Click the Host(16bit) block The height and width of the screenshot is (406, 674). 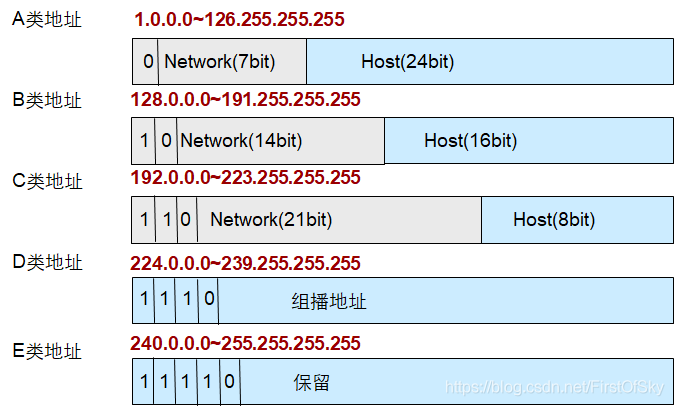pyautogui.click(x=529, y=141)
